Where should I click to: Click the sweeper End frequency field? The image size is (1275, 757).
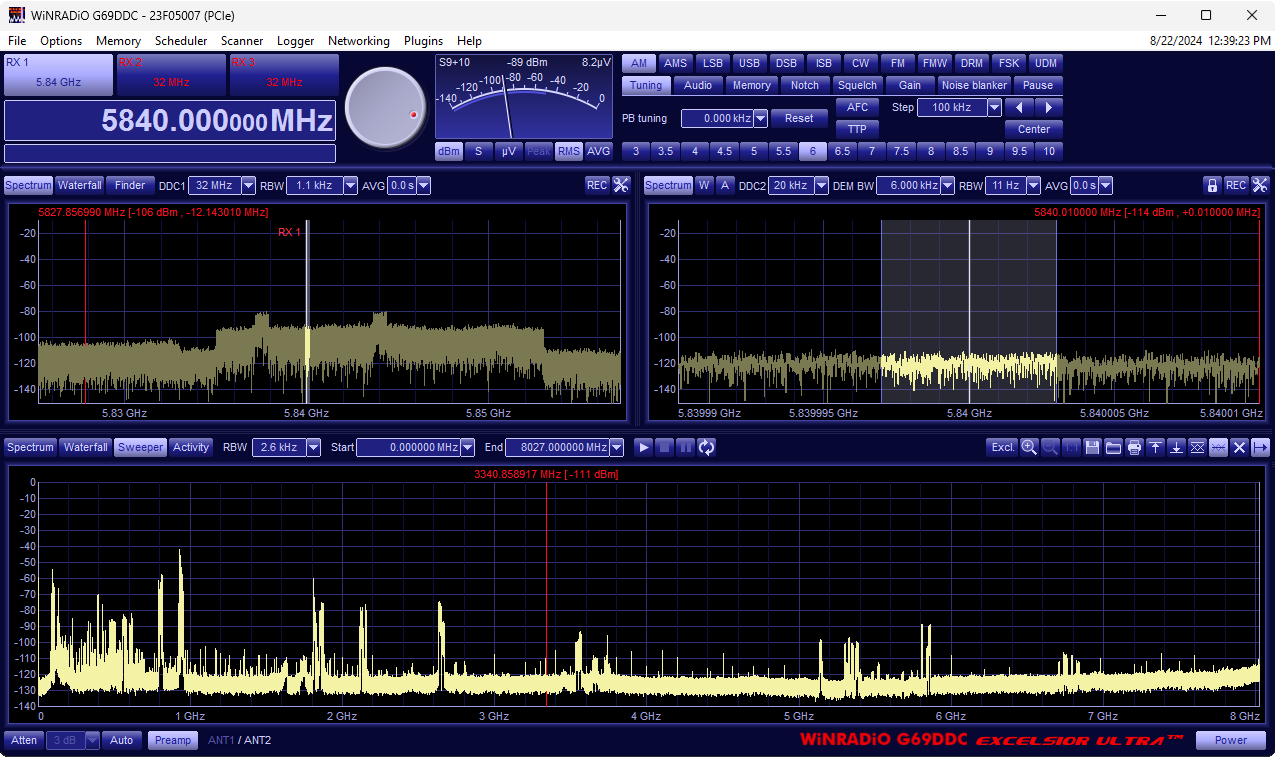coord(556,447)
